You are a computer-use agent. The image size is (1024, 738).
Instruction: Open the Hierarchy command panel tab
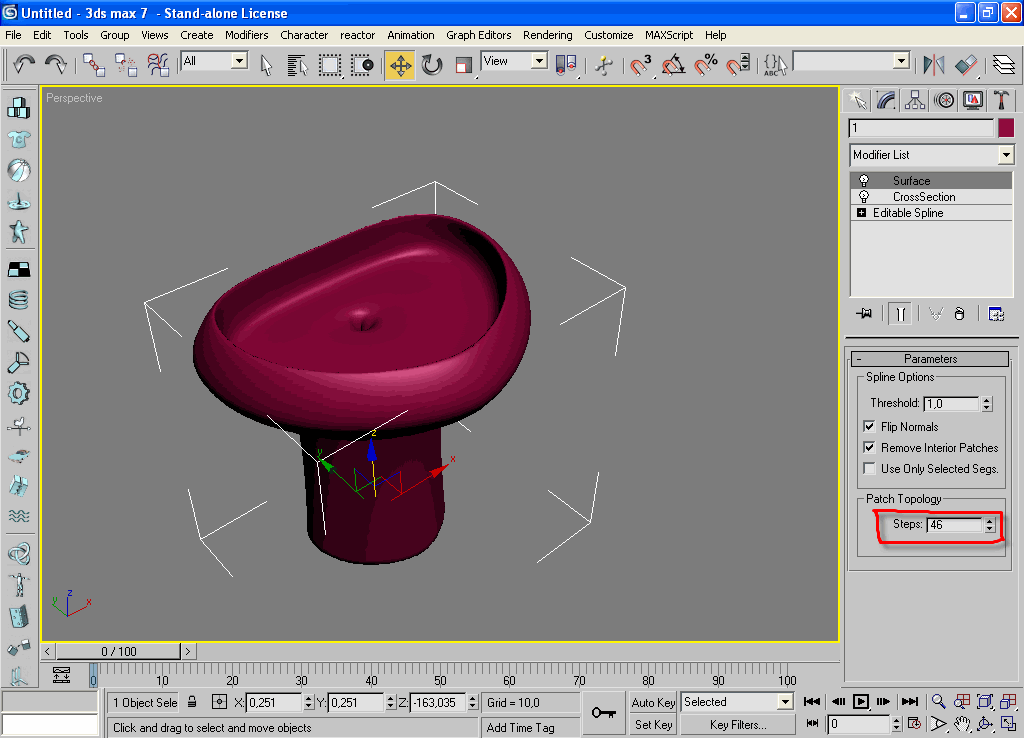[x=914, y=100]
